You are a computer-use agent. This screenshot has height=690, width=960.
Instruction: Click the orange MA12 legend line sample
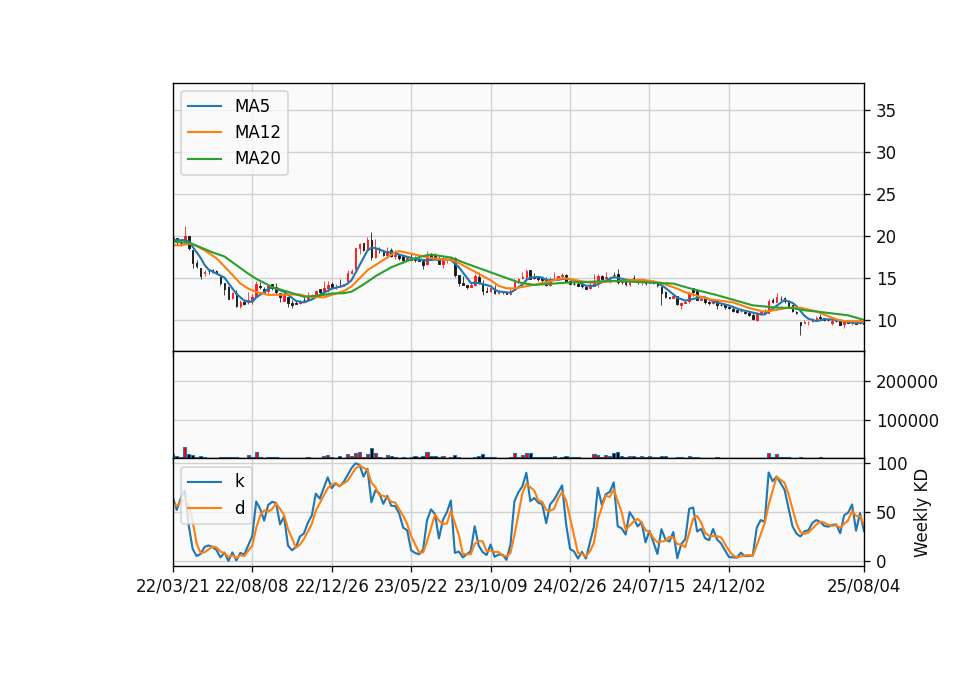pos(204,132)
